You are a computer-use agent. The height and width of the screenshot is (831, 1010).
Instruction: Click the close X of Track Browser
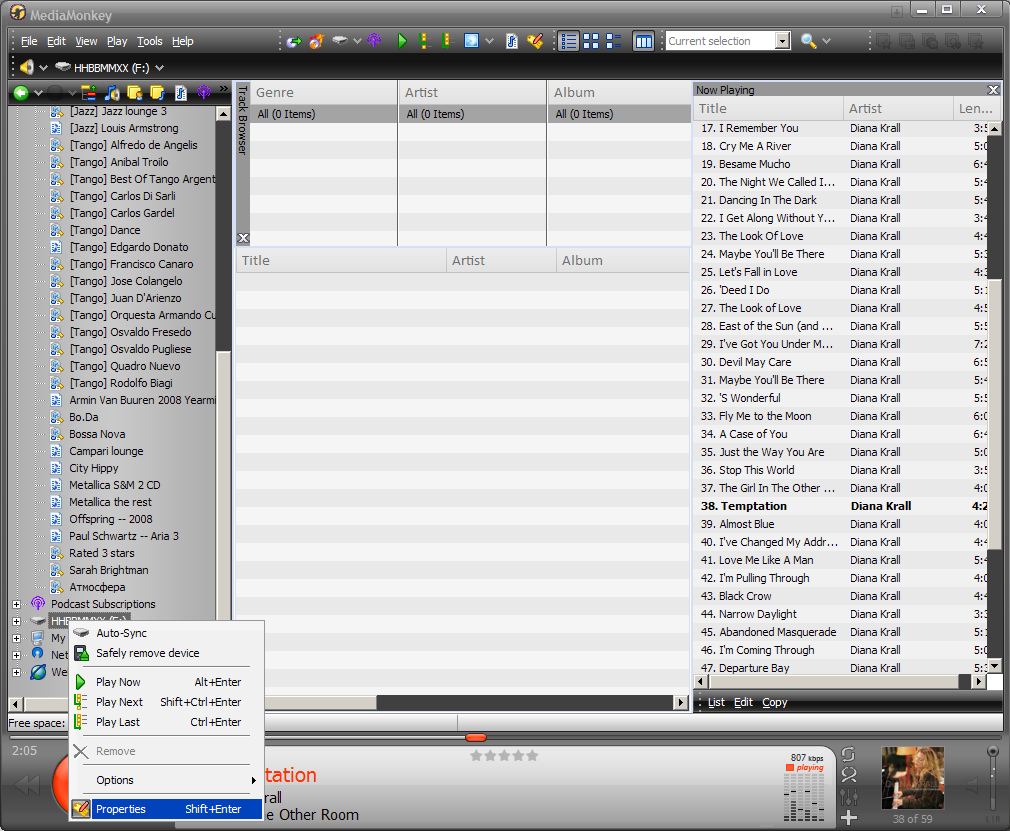coord(243,238)
